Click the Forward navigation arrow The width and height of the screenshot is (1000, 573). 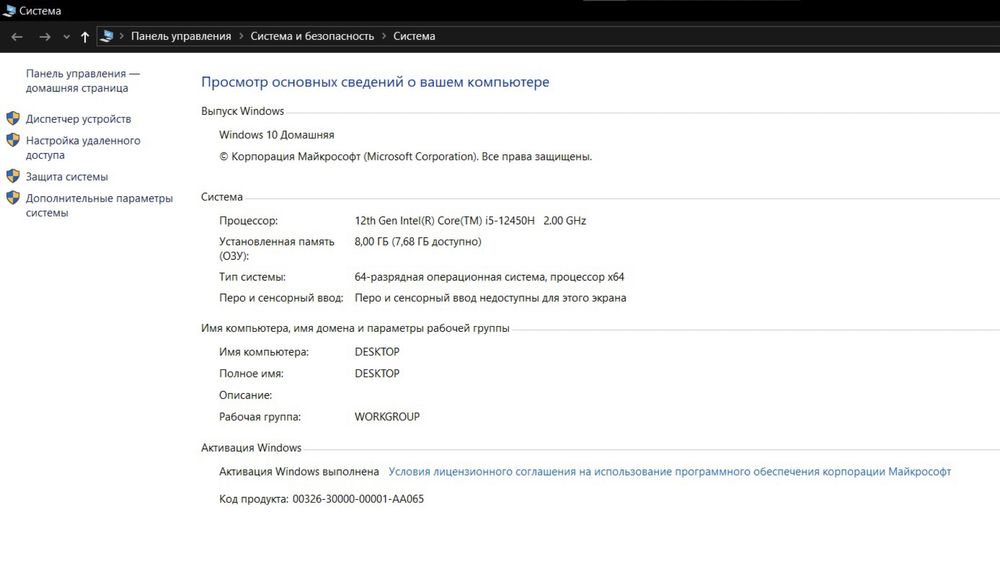[44, 37]
